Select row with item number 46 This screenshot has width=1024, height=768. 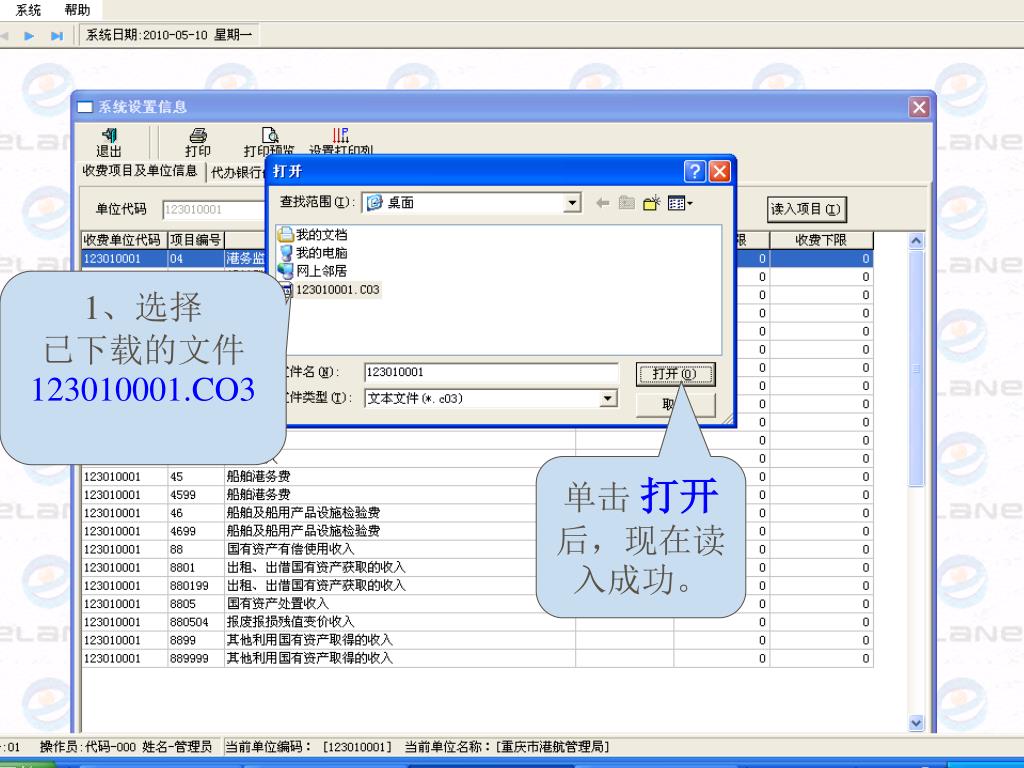[477, 513]
